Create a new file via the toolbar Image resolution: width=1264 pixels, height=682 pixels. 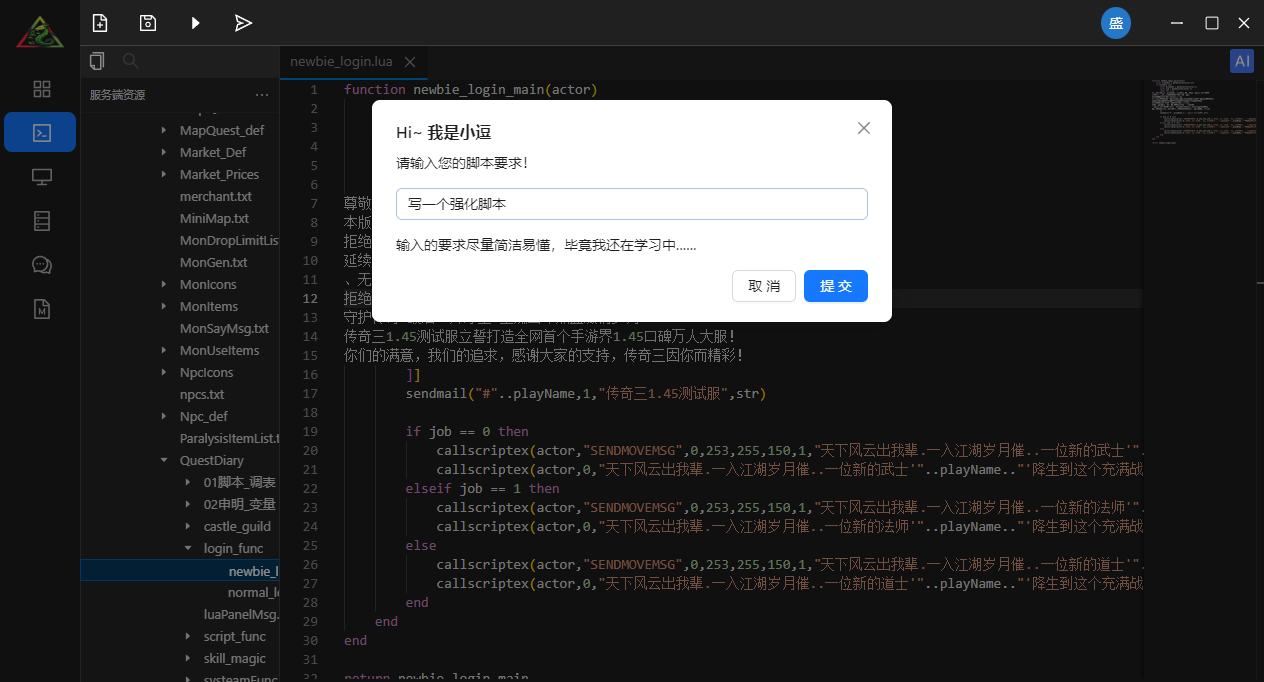point(99,22)
